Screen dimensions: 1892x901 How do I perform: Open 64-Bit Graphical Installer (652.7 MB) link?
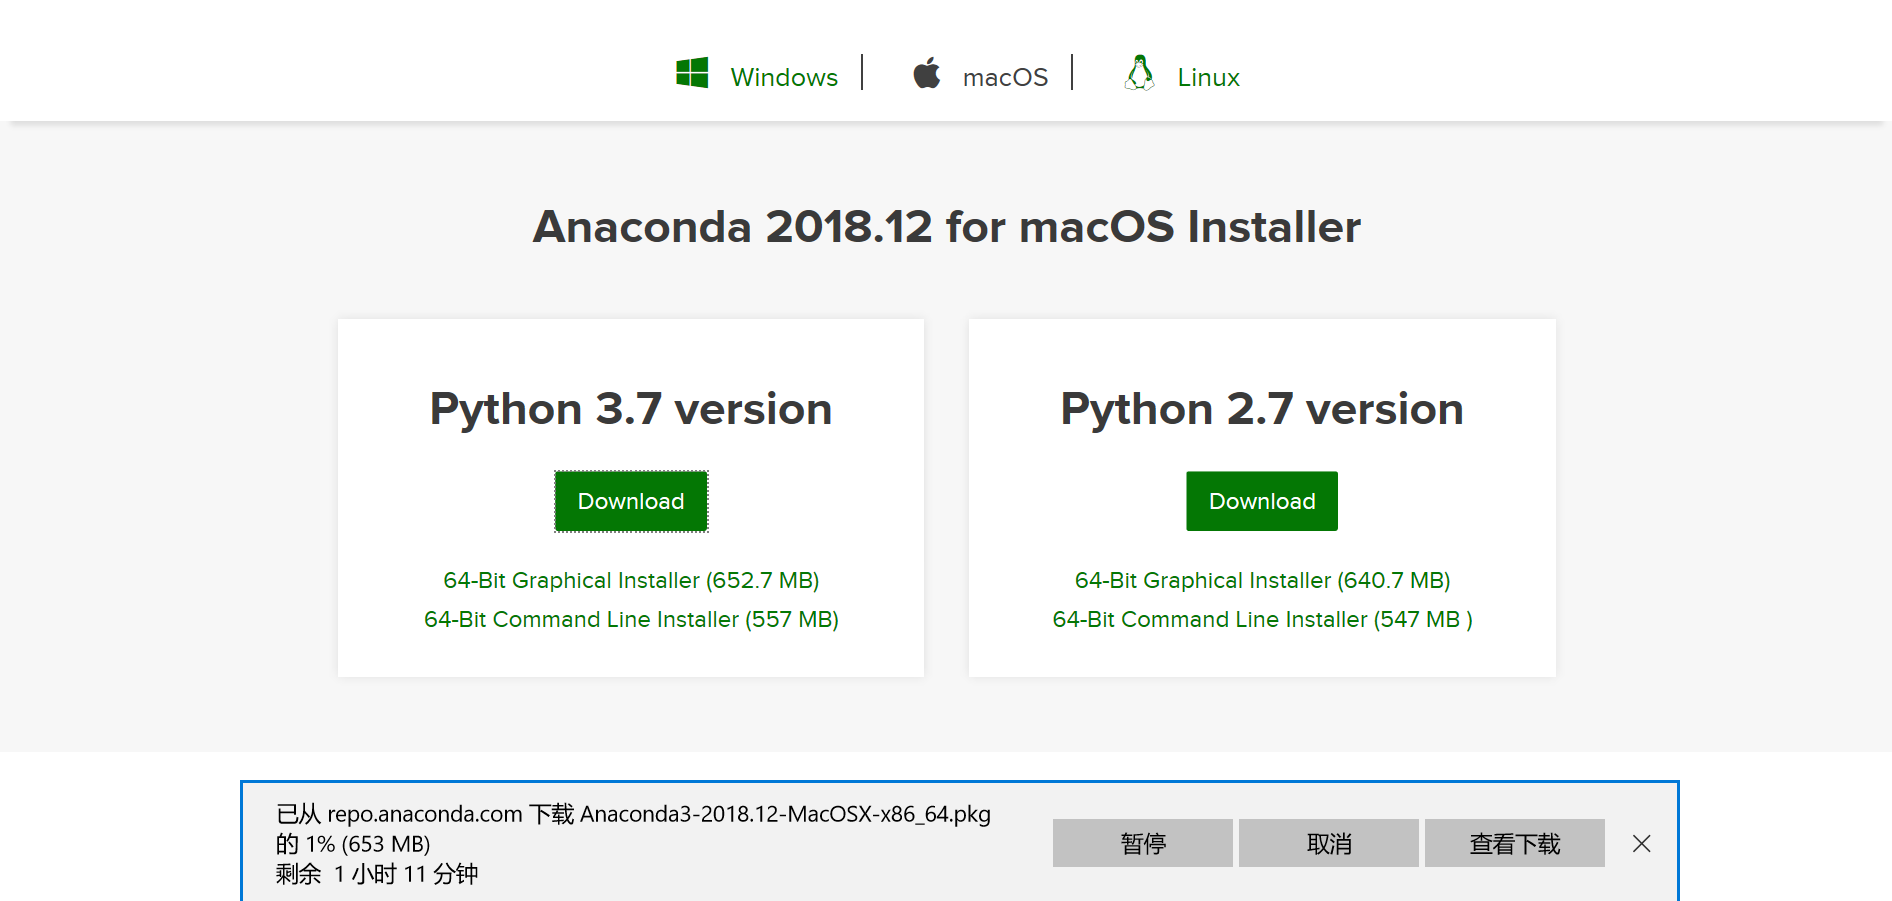(x=631, y=580)
